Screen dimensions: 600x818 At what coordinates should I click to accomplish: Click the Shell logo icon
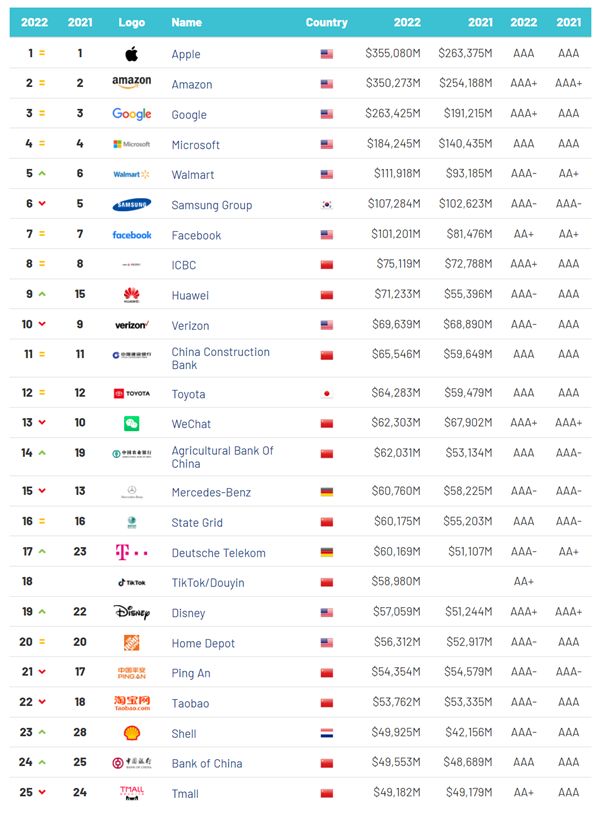pos(131,733)
